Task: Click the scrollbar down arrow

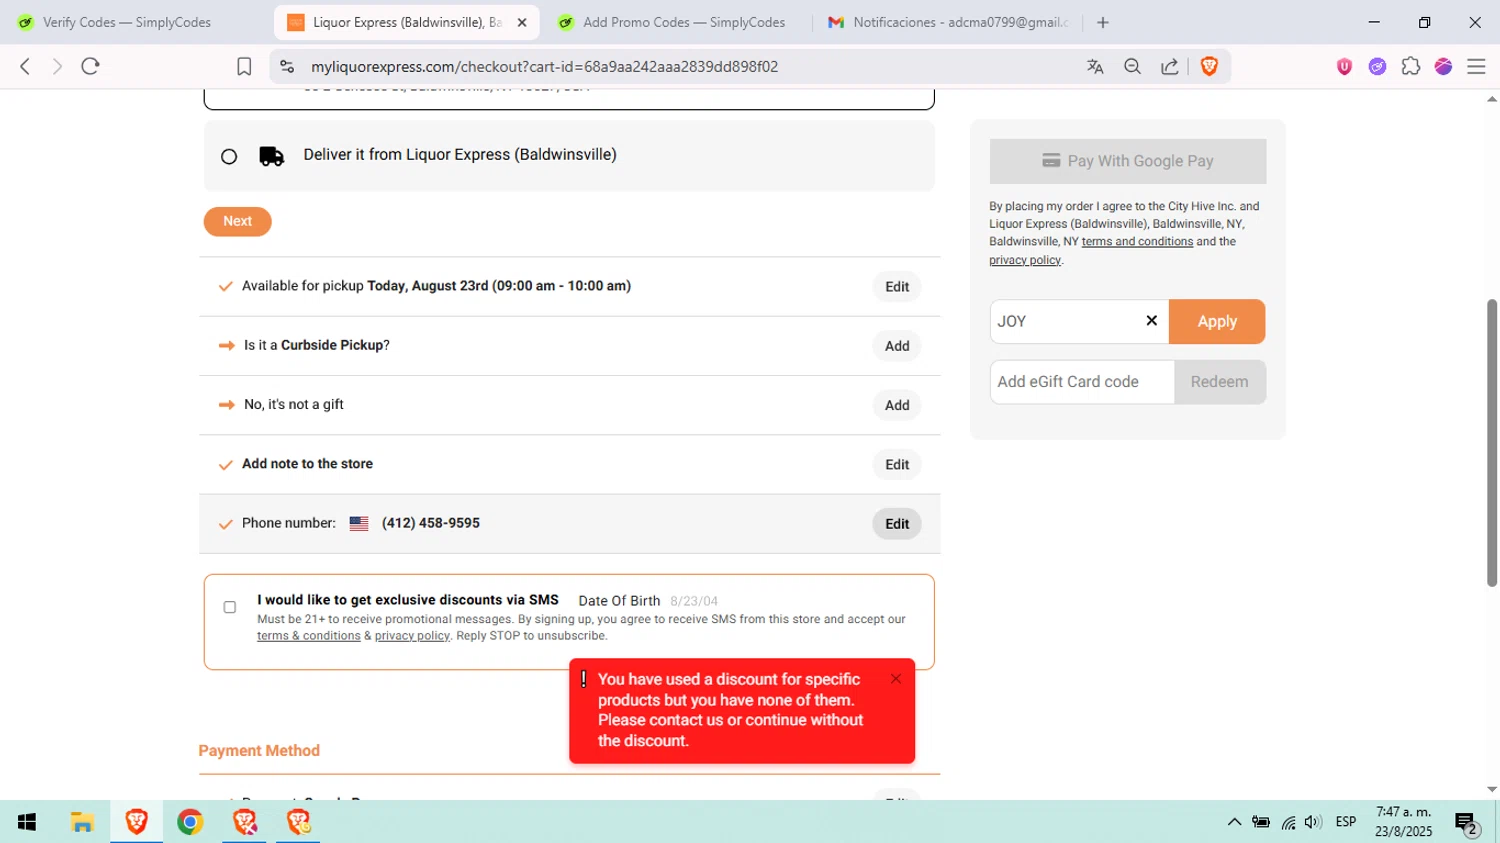Action: 1492,790
